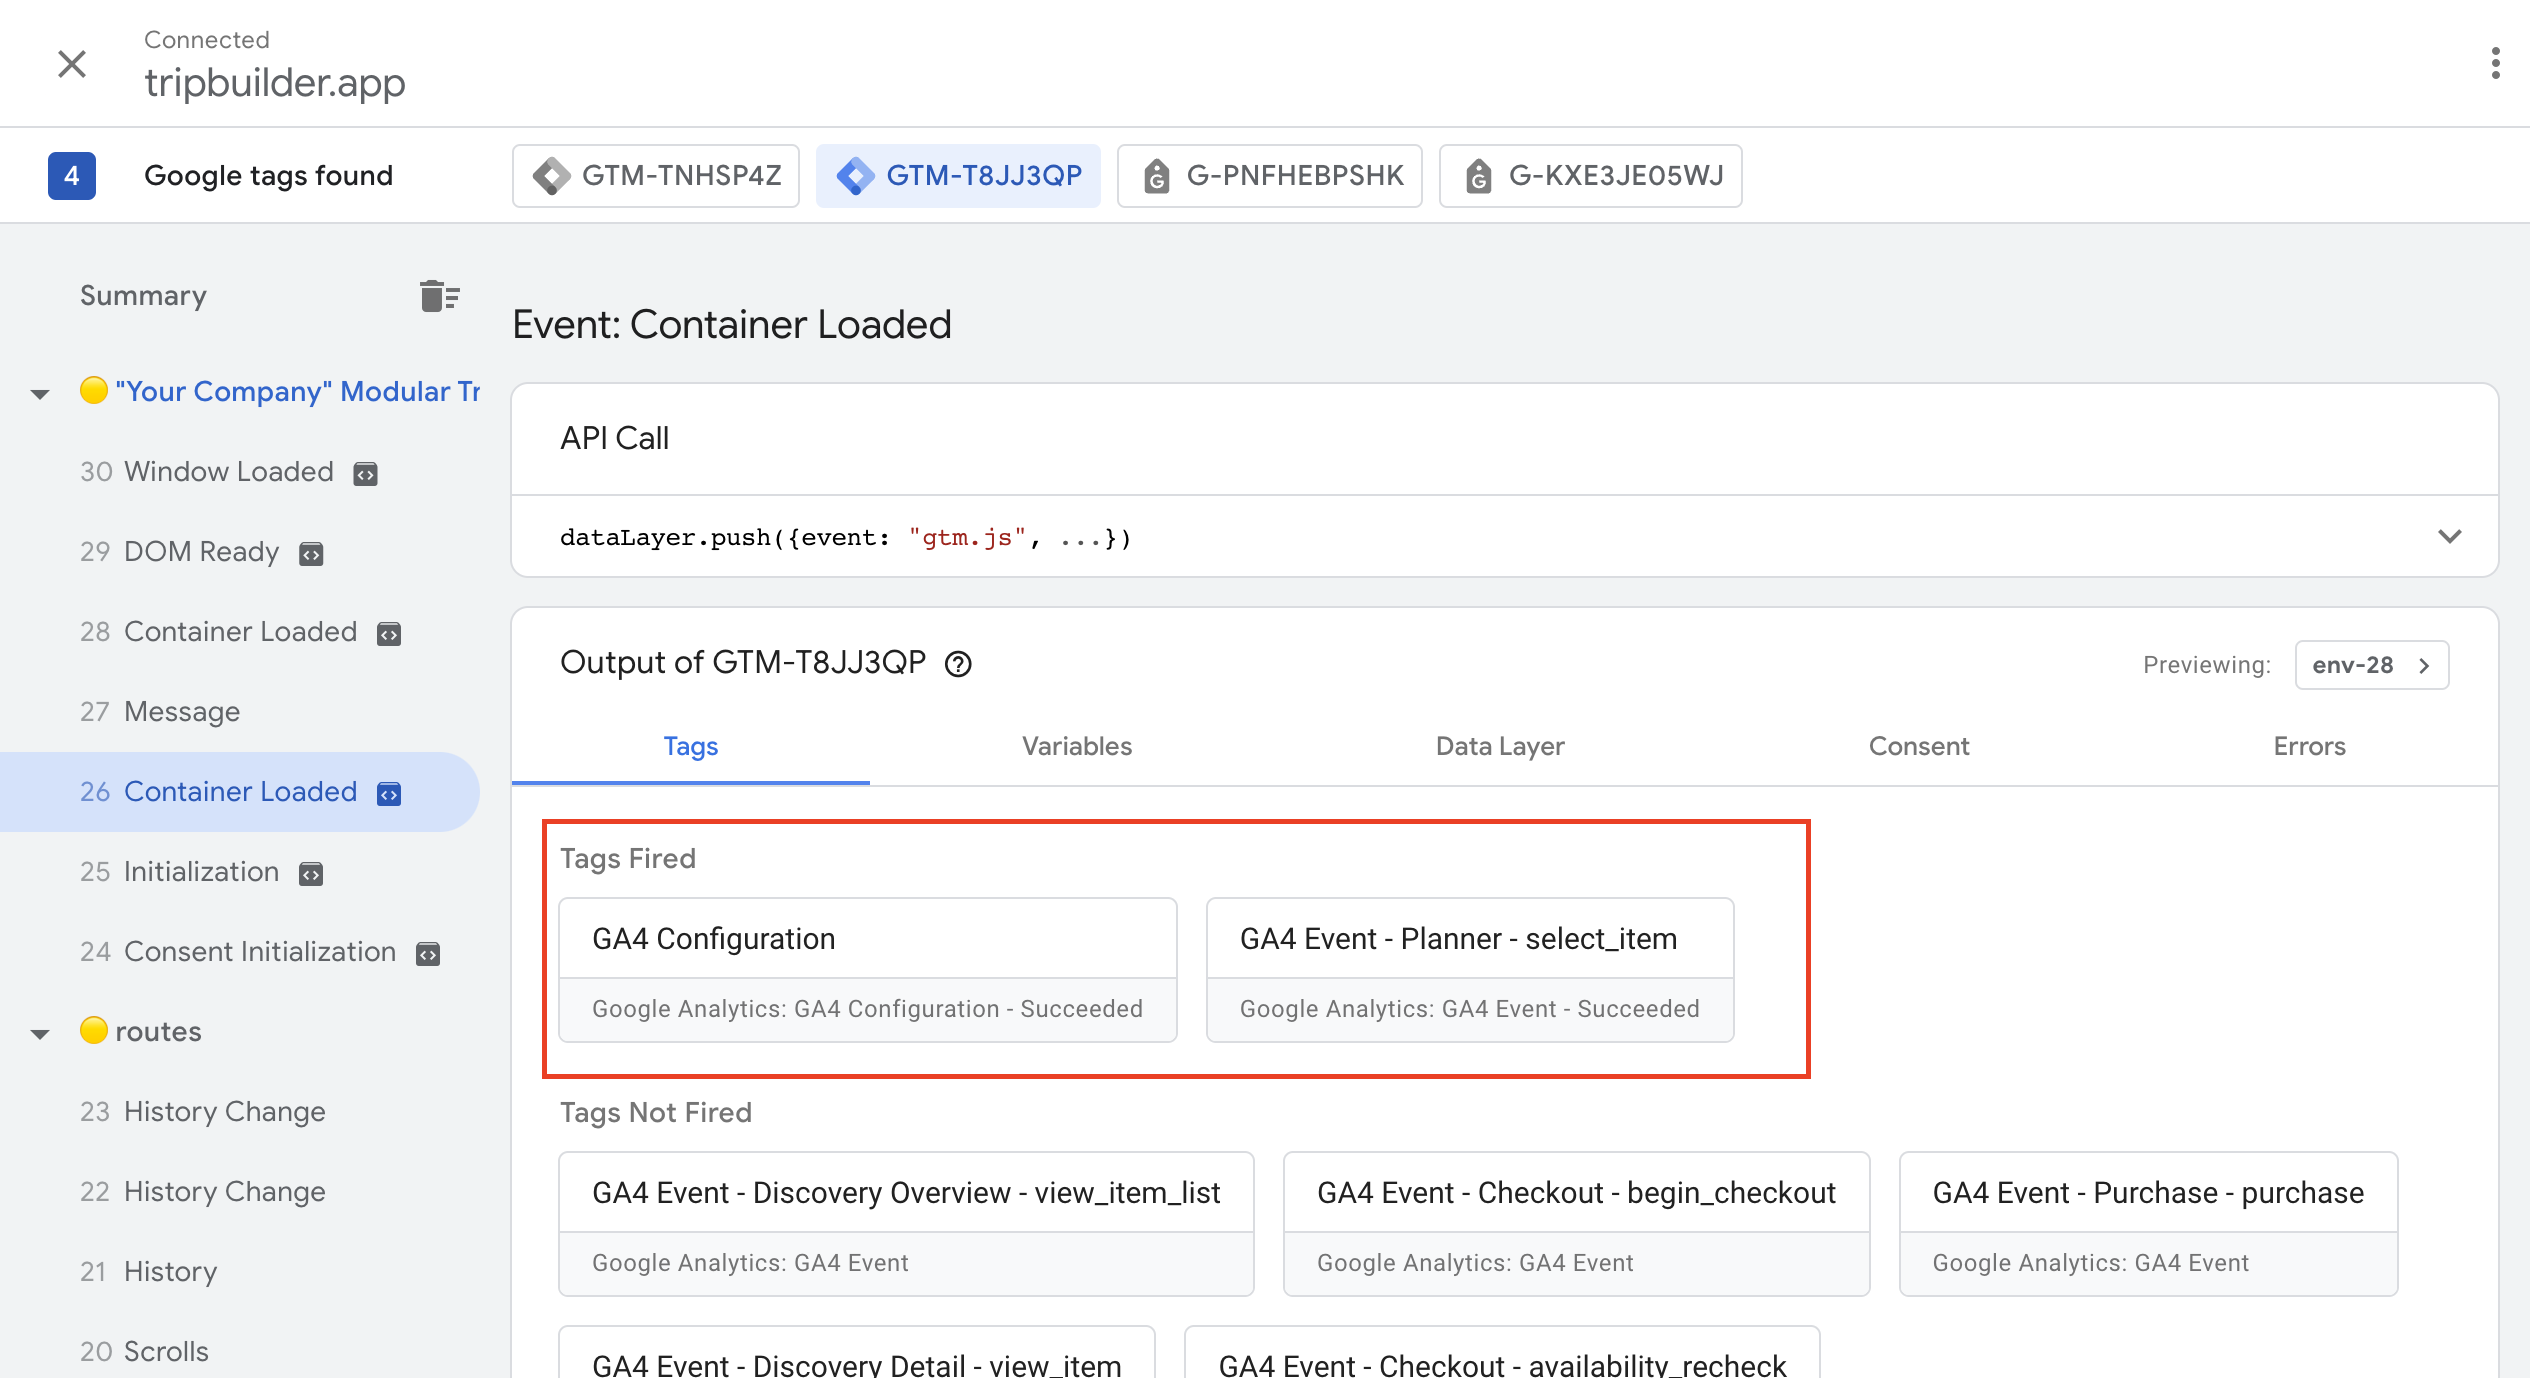2530x1378 pixels.
Task: Click the API icon beside 26 Container Loaded
Action: (x=389, y=794)
